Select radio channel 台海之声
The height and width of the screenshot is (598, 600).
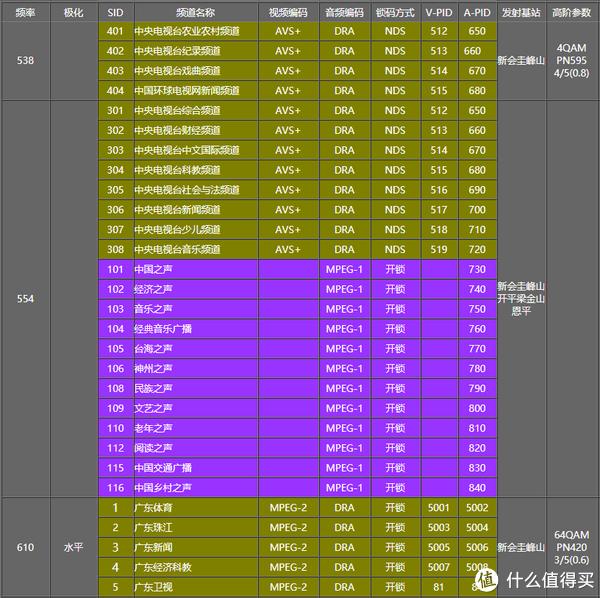[153, 349]
